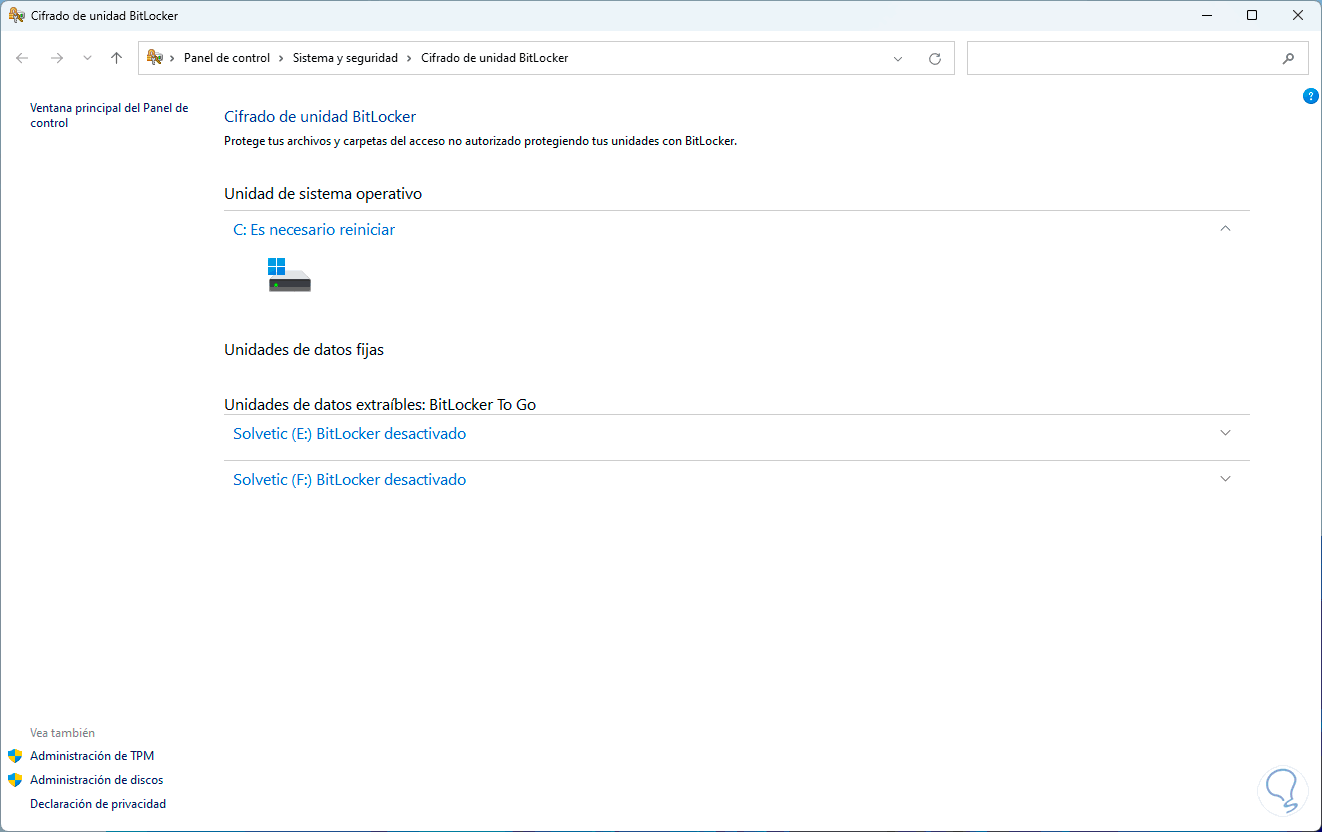
Task: Open 'Declaración de privacidad' link
Action: (98, 804)
